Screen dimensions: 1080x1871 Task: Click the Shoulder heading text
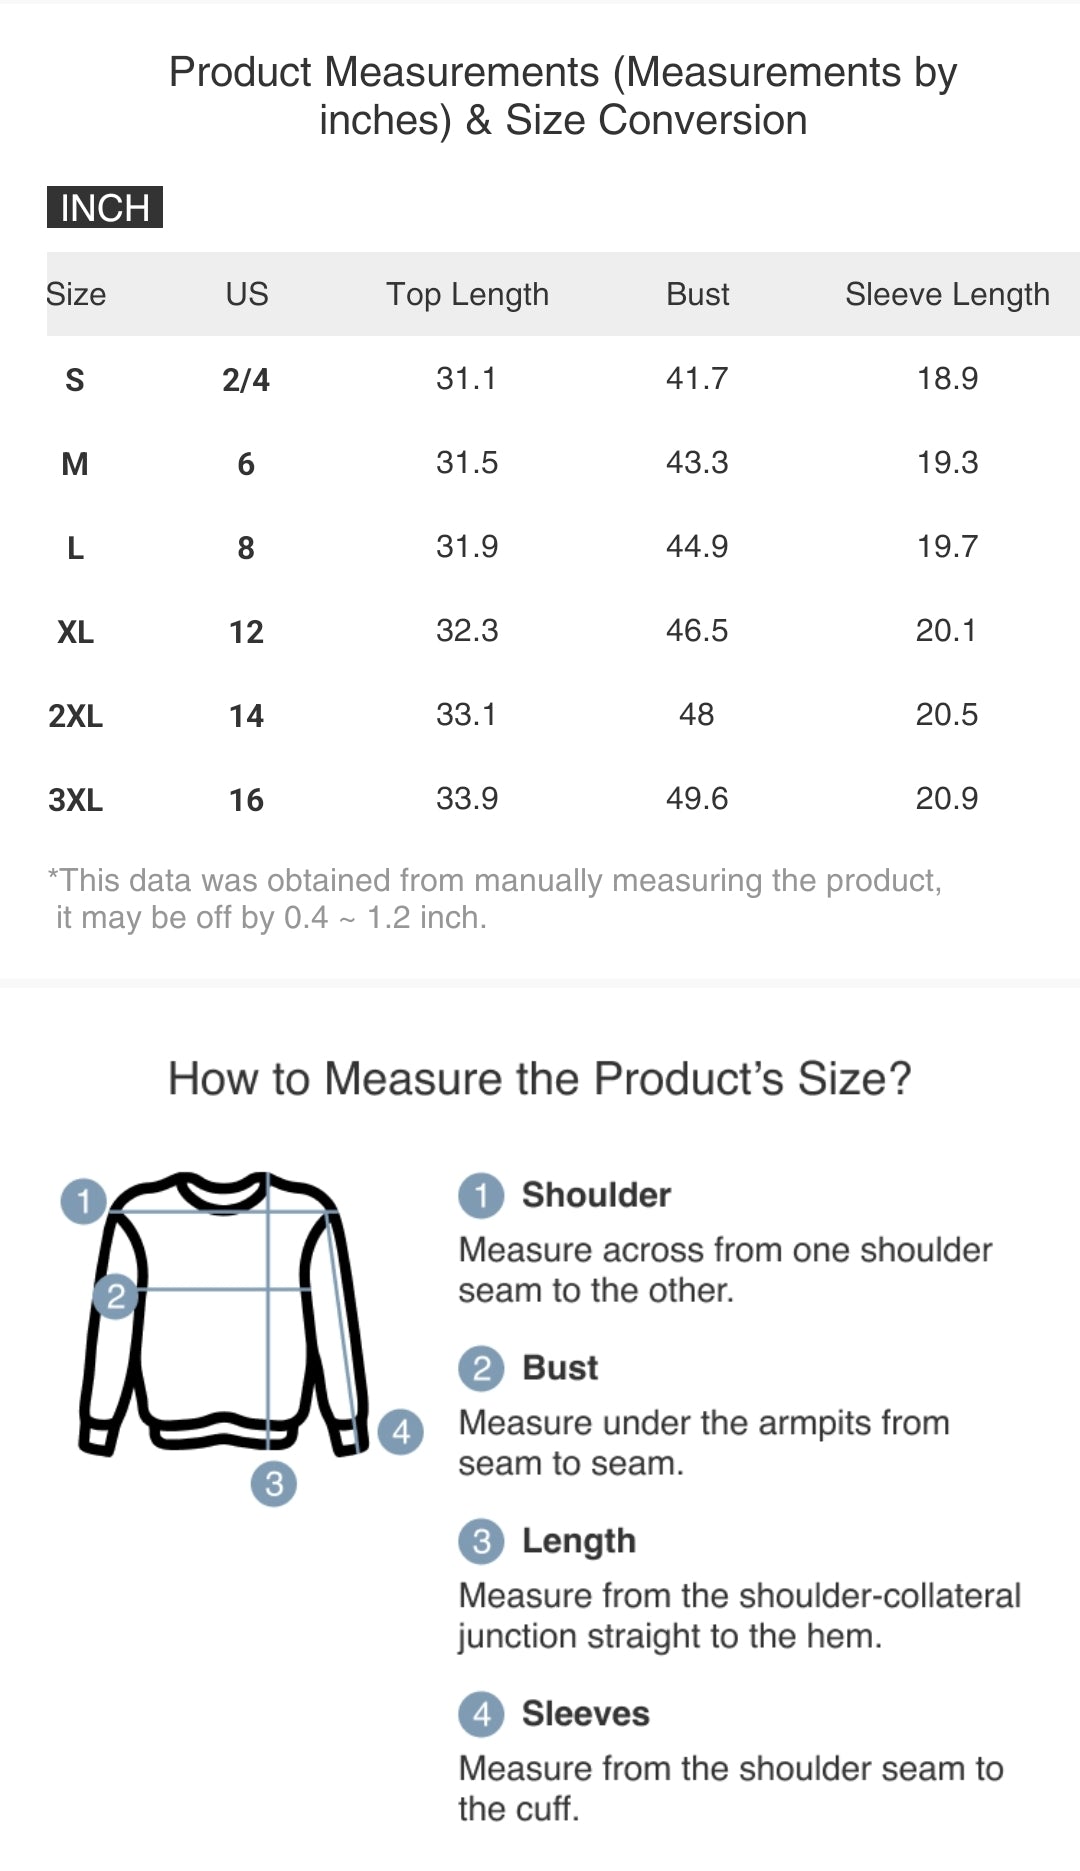pyautogui.click(x=596, y=1195)
